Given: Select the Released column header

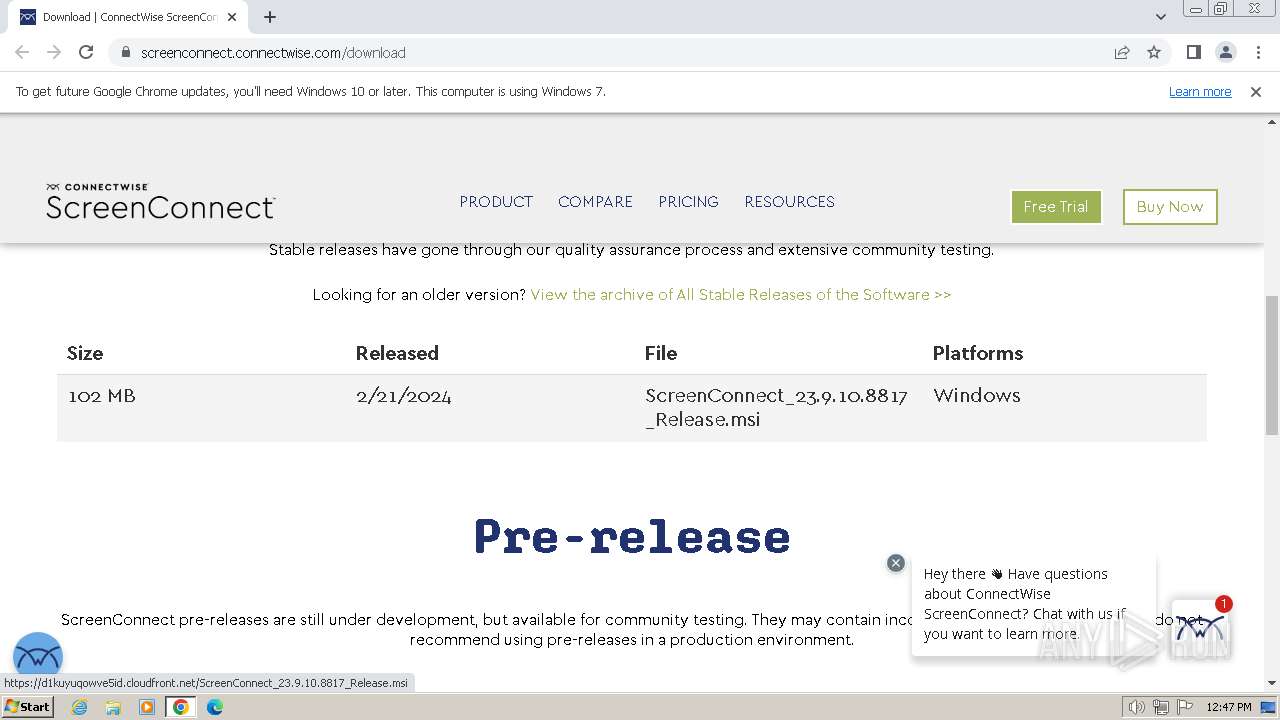Looking at the screenshot, I should [x=397, y=353].
